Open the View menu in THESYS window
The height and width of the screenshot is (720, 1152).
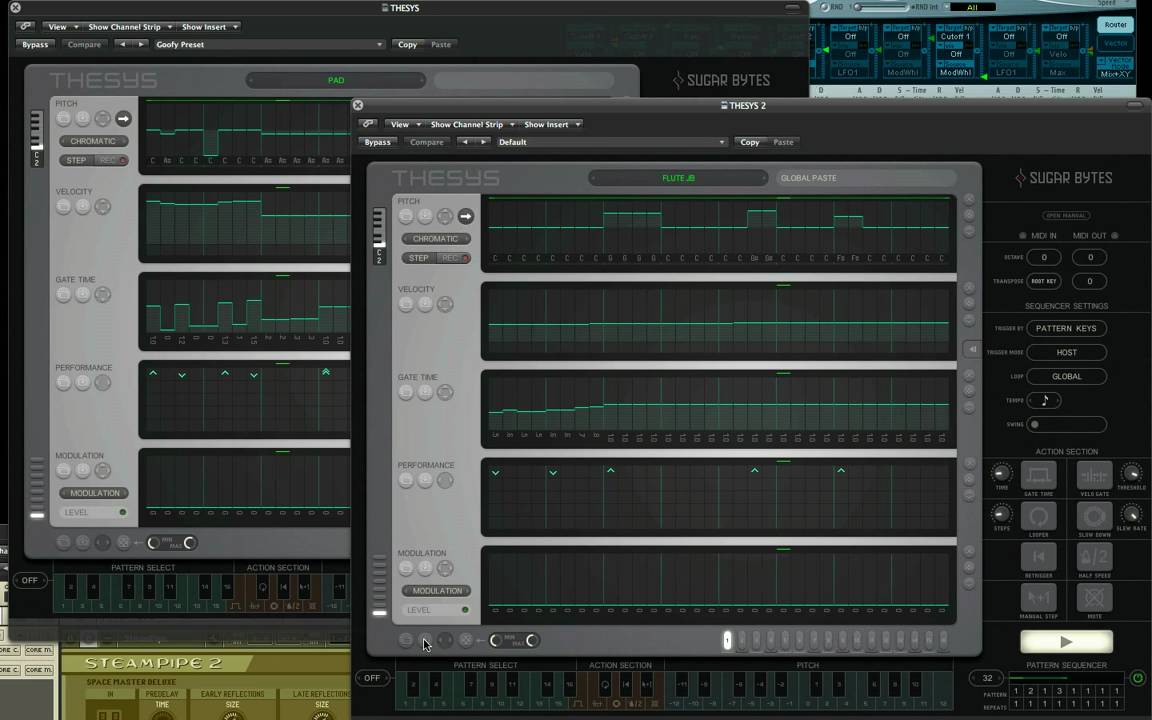[62, 26]
